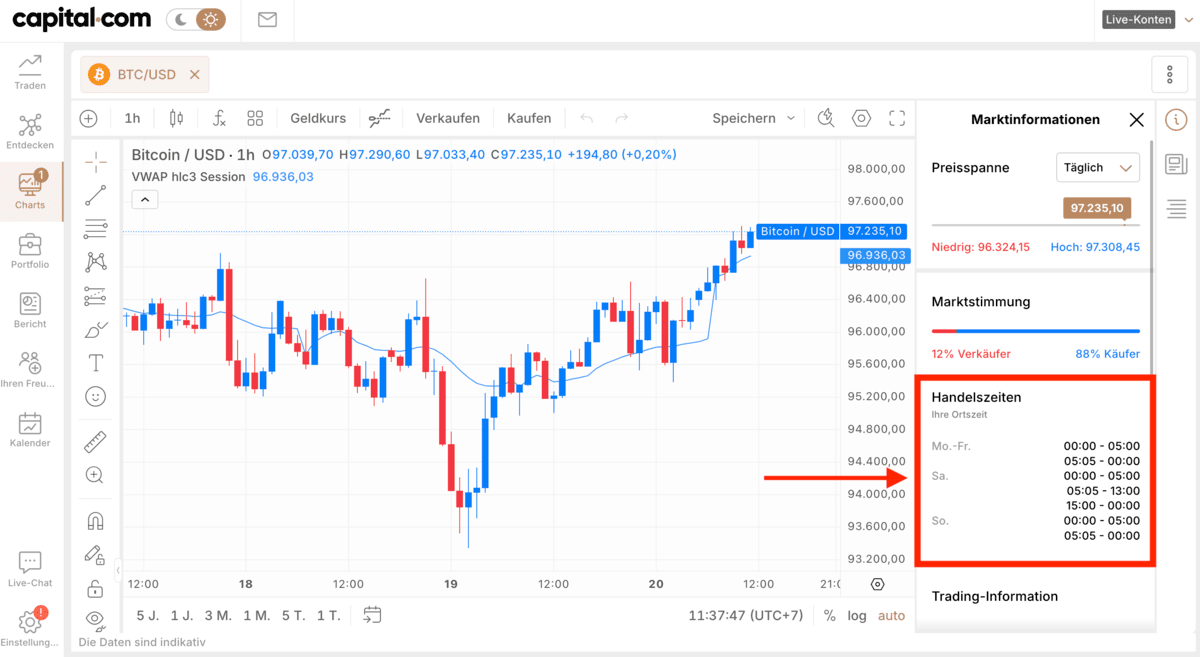Select the BTC/USD chart tab
1200x657 pixels.
(146, 74)
